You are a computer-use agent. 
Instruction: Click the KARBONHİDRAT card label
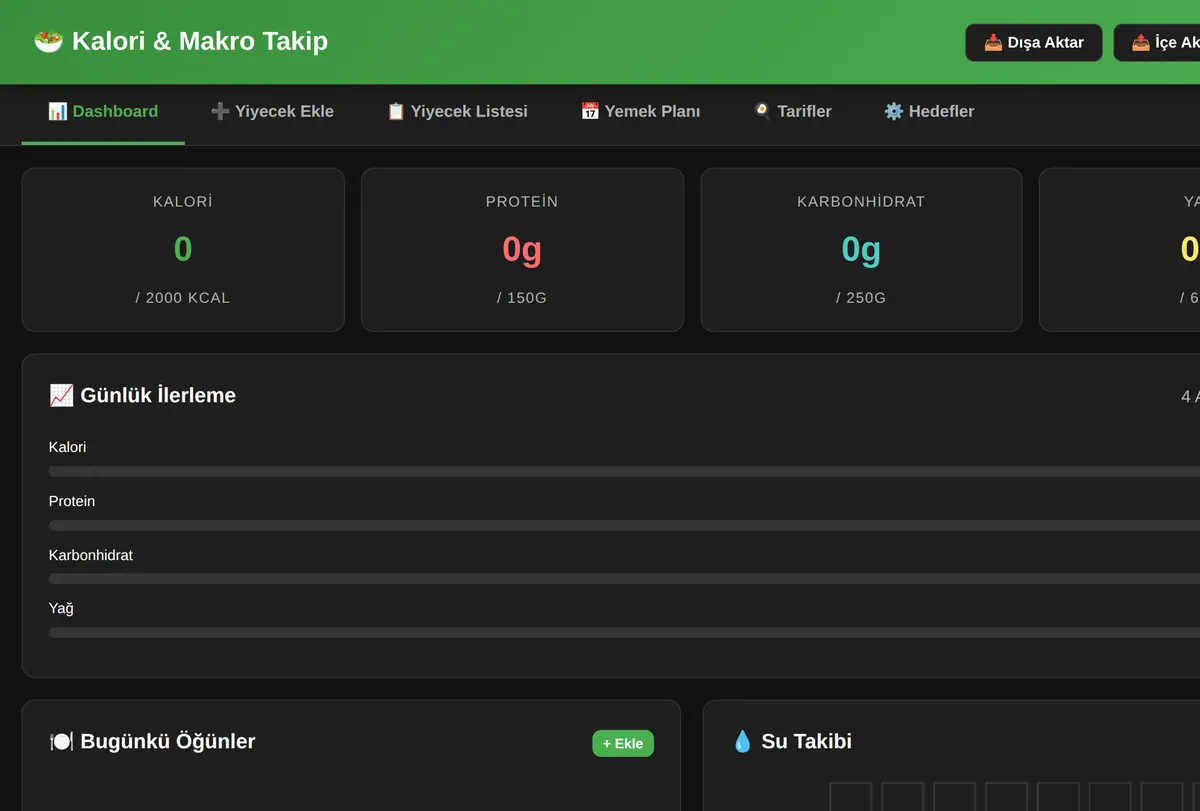click(x=861, y=202)
